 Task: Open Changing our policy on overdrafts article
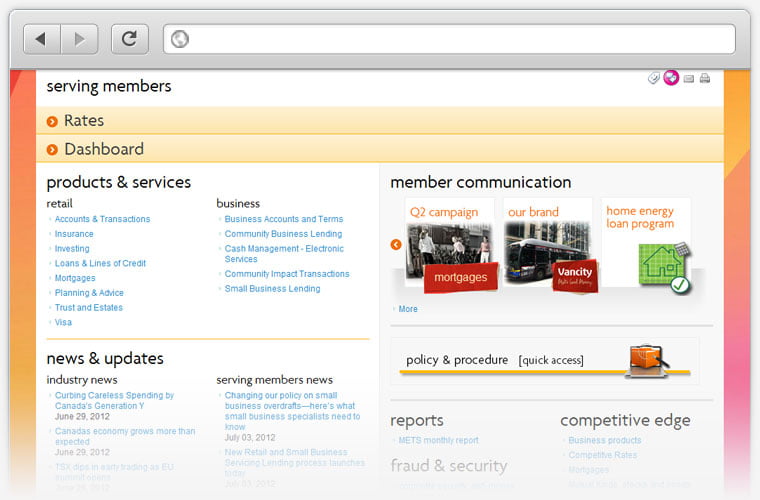click(x=292, y=411)
